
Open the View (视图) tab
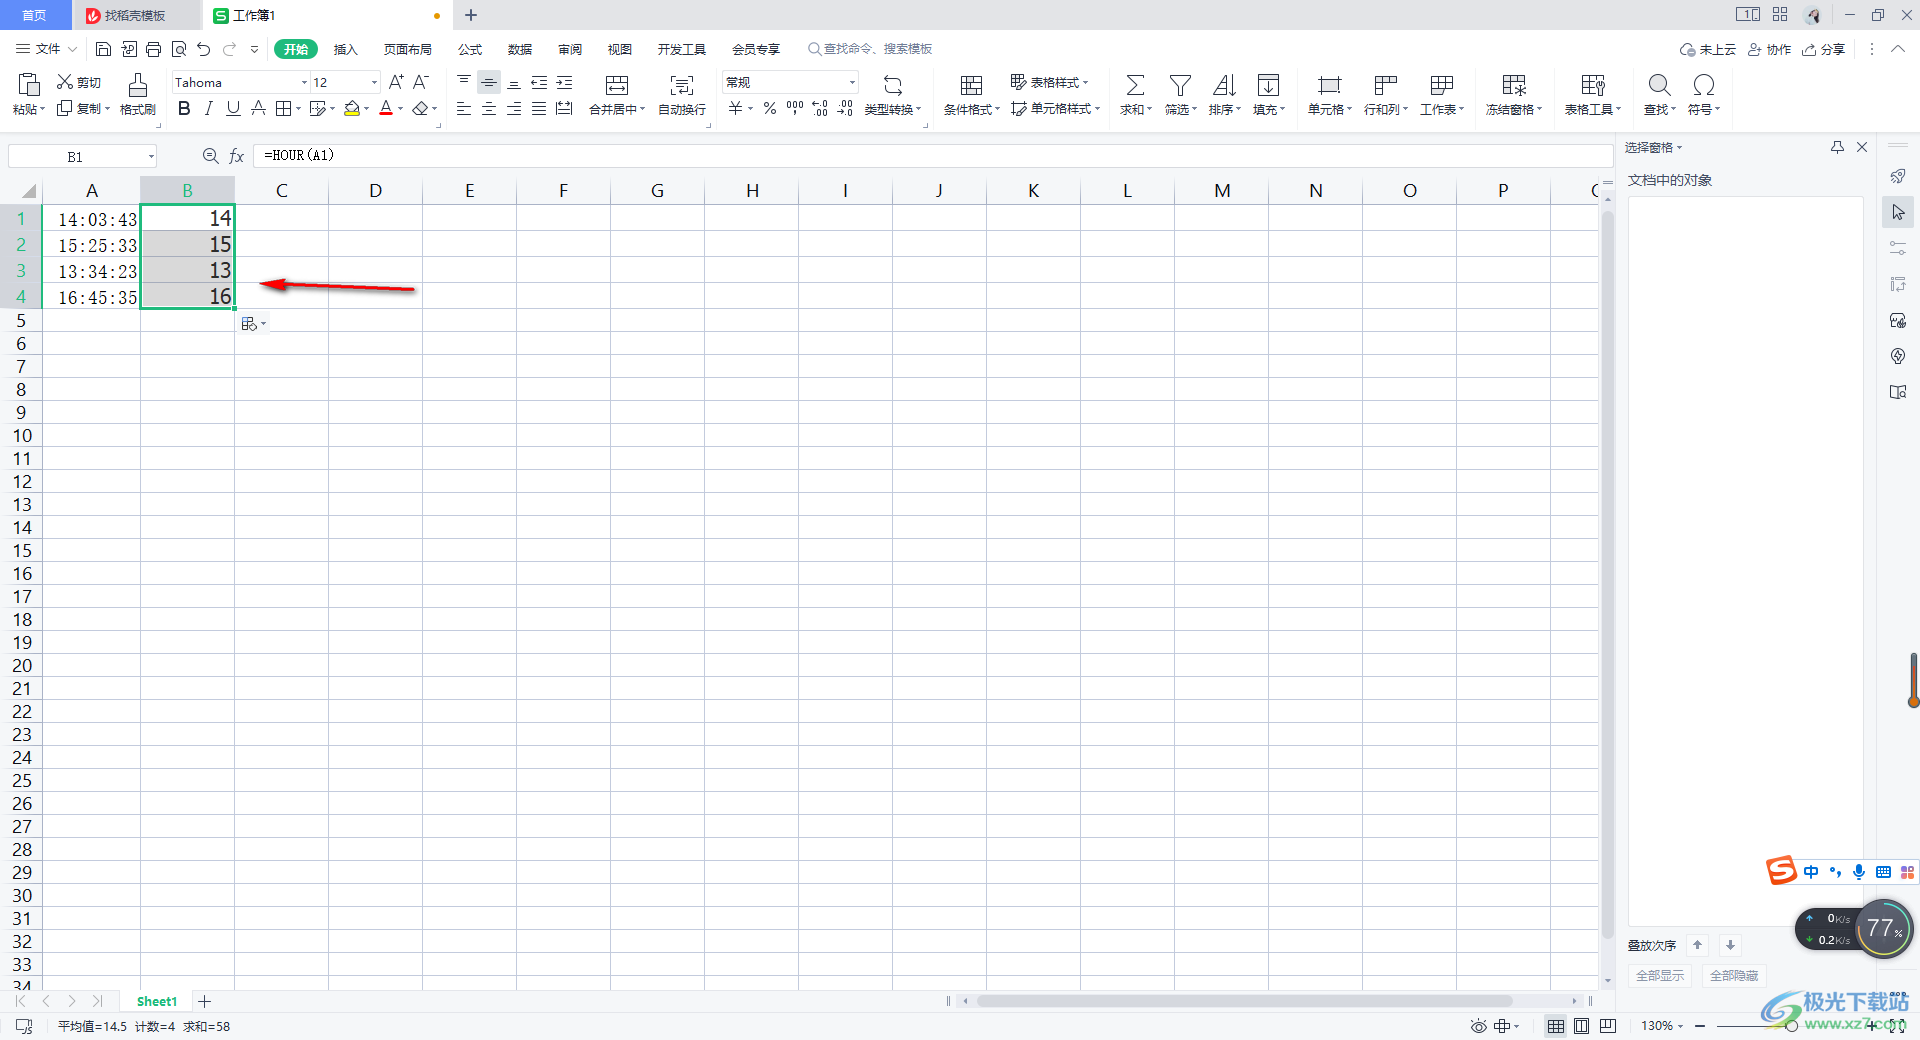coord(620,49)
